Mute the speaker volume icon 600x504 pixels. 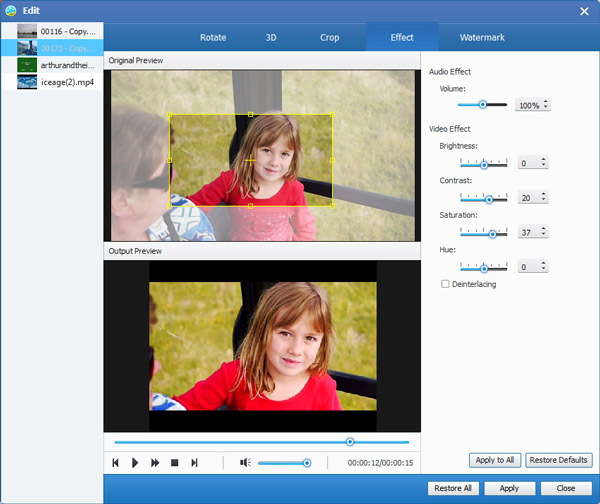point(245,463)
